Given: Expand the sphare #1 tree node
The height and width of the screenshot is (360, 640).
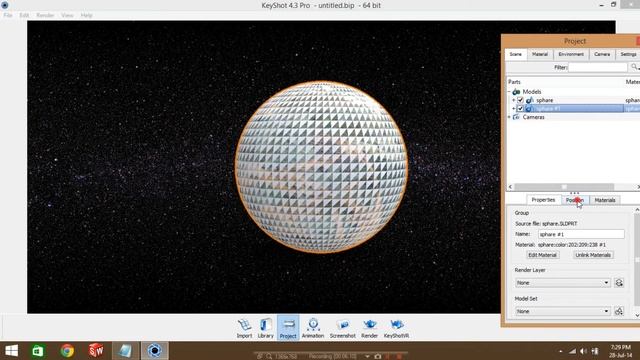Looking at the screenshot, I should [x=513, y=109].
